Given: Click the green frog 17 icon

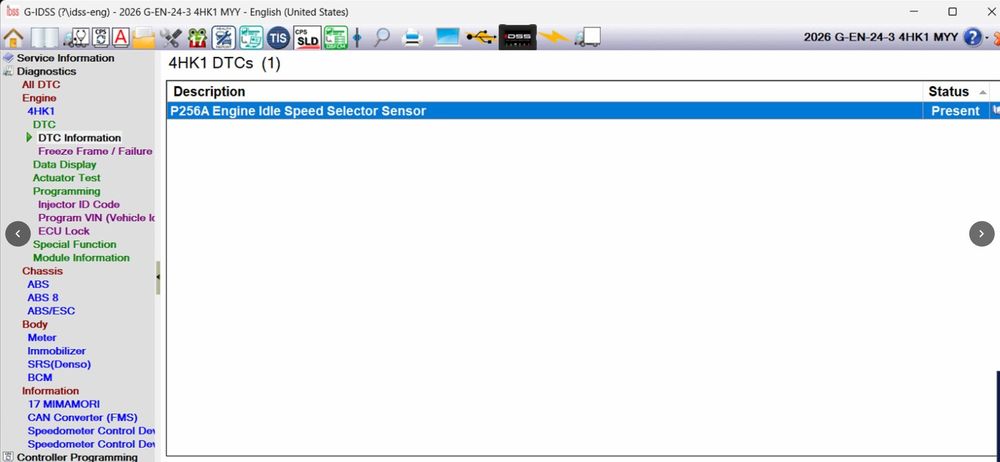Looking at the screenshot, I should click(x=197, y=38).
